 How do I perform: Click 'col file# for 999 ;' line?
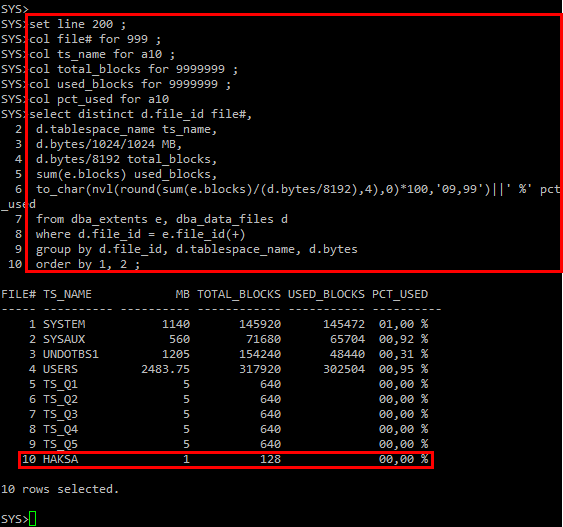(x=95, y=39)
